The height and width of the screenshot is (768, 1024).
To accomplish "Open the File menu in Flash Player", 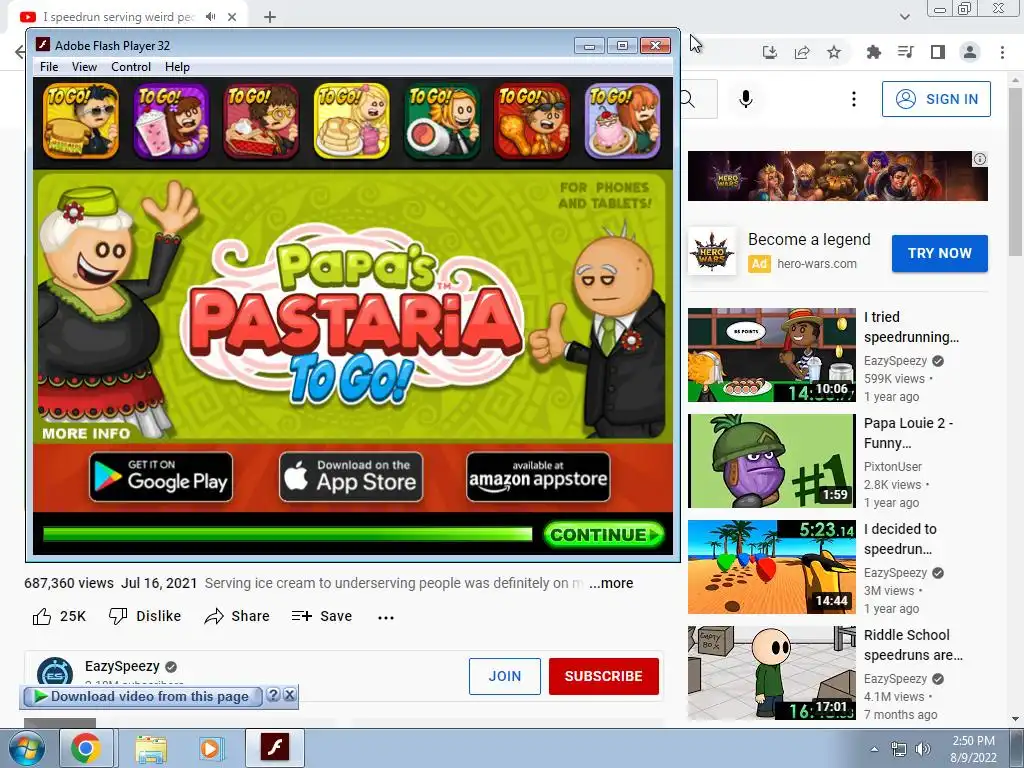I will (x=49, y=67).
